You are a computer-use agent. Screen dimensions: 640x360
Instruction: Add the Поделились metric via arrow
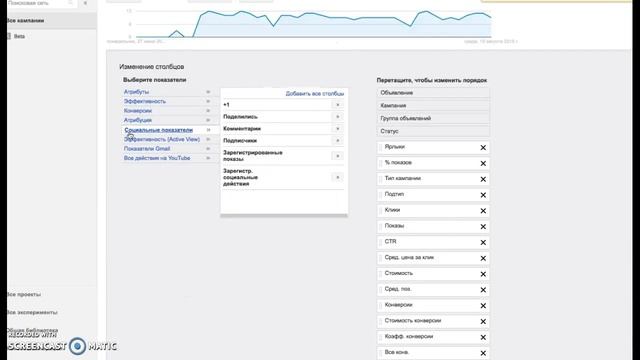(338, 117)
